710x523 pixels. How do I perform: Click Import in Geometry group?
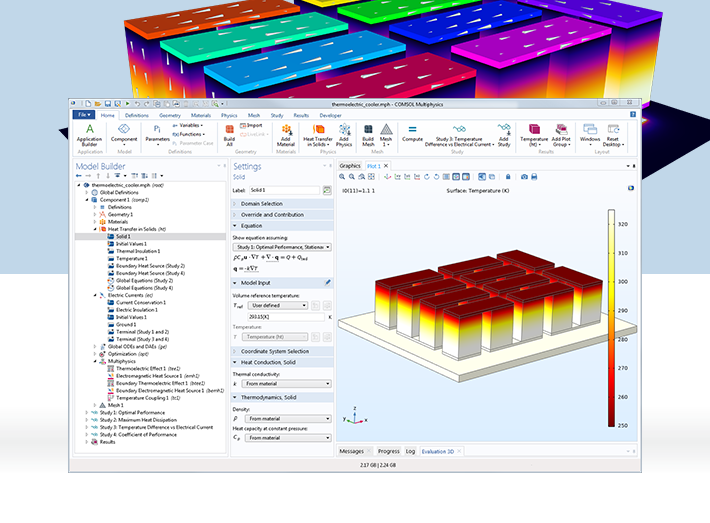pos(251,125)
